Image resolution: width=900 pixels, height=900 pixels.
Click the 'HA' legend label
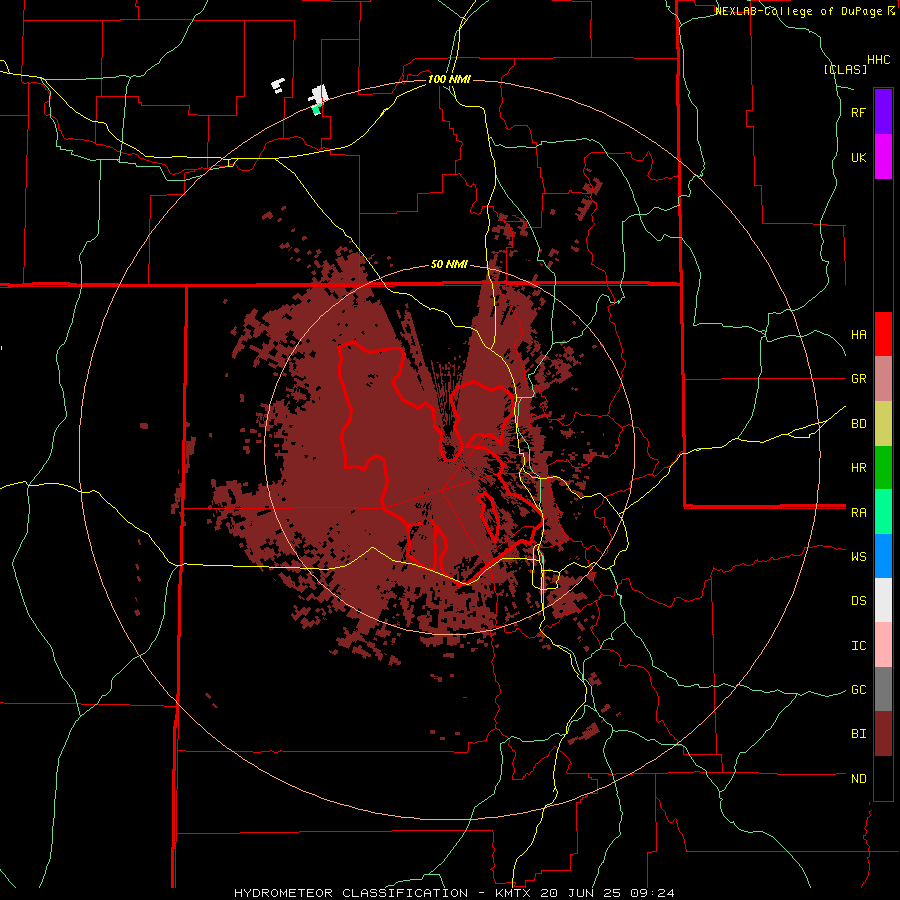pyautogui.click(x=859, y=335)
